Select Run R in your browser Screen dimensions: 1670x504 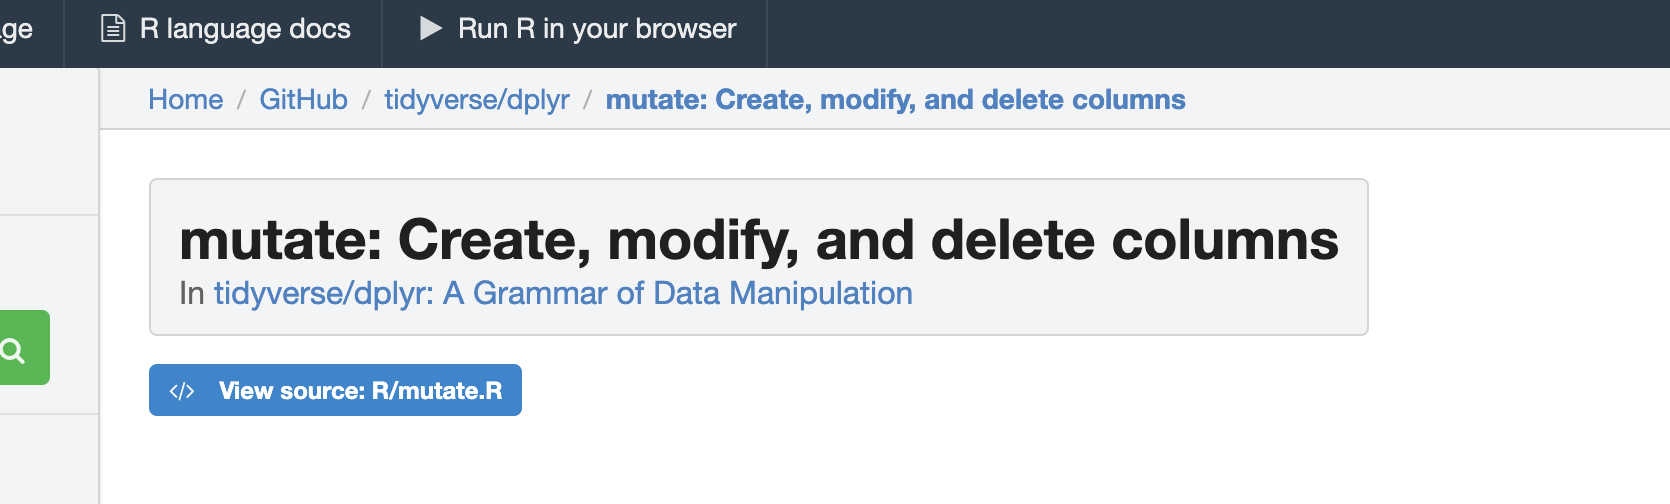596,29
